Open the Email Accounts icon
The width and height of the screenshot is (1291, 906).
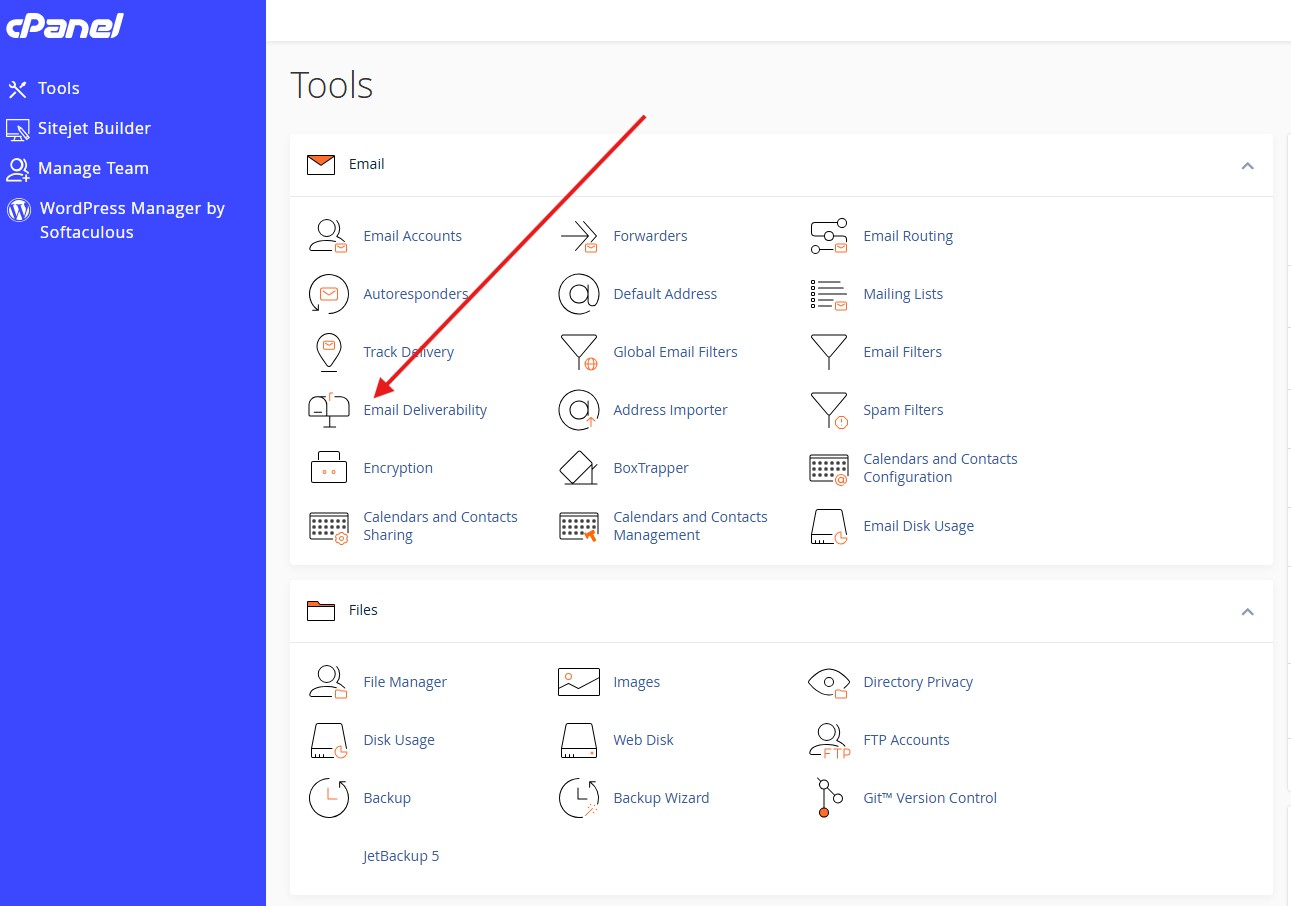[328, 236]
